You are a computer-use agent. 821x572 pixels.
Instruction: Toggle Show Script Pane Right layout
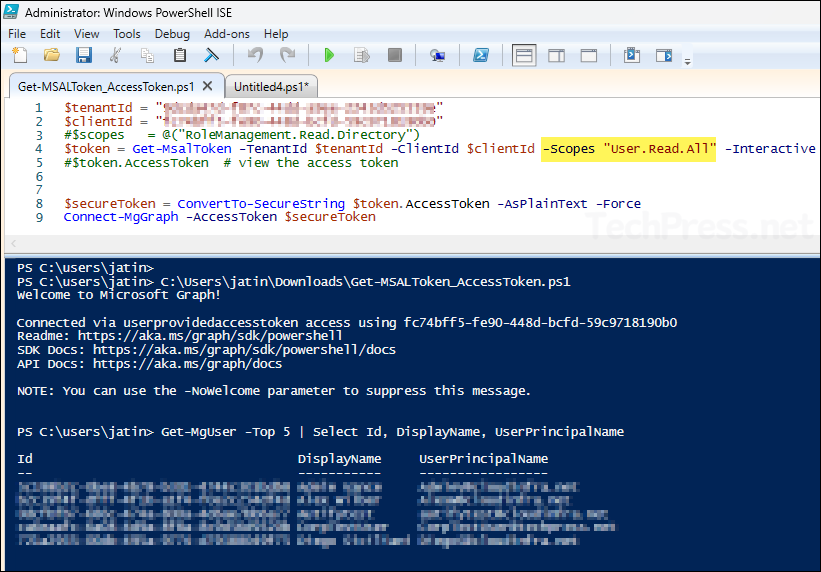pyautogui.click(x=556, y=55)
